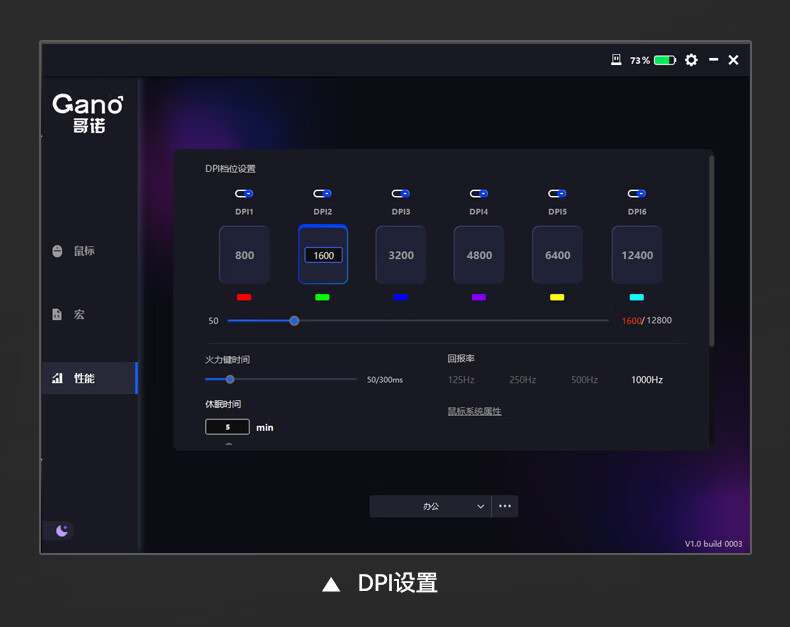Toggle the DPI4 stage switch

(479, 194)
